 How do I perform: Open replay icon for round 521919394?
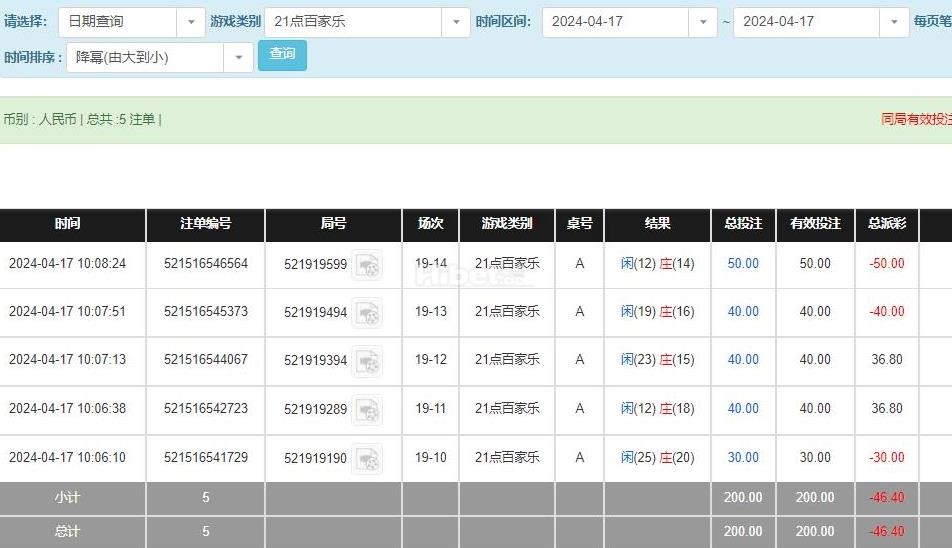tap(367, 362)
